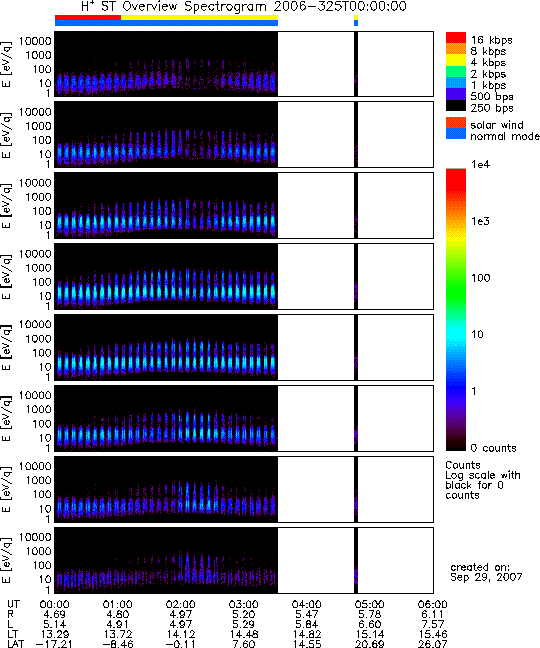Click the L value 7.57
This screenshot has width=540, height=648.
[433, 624]
